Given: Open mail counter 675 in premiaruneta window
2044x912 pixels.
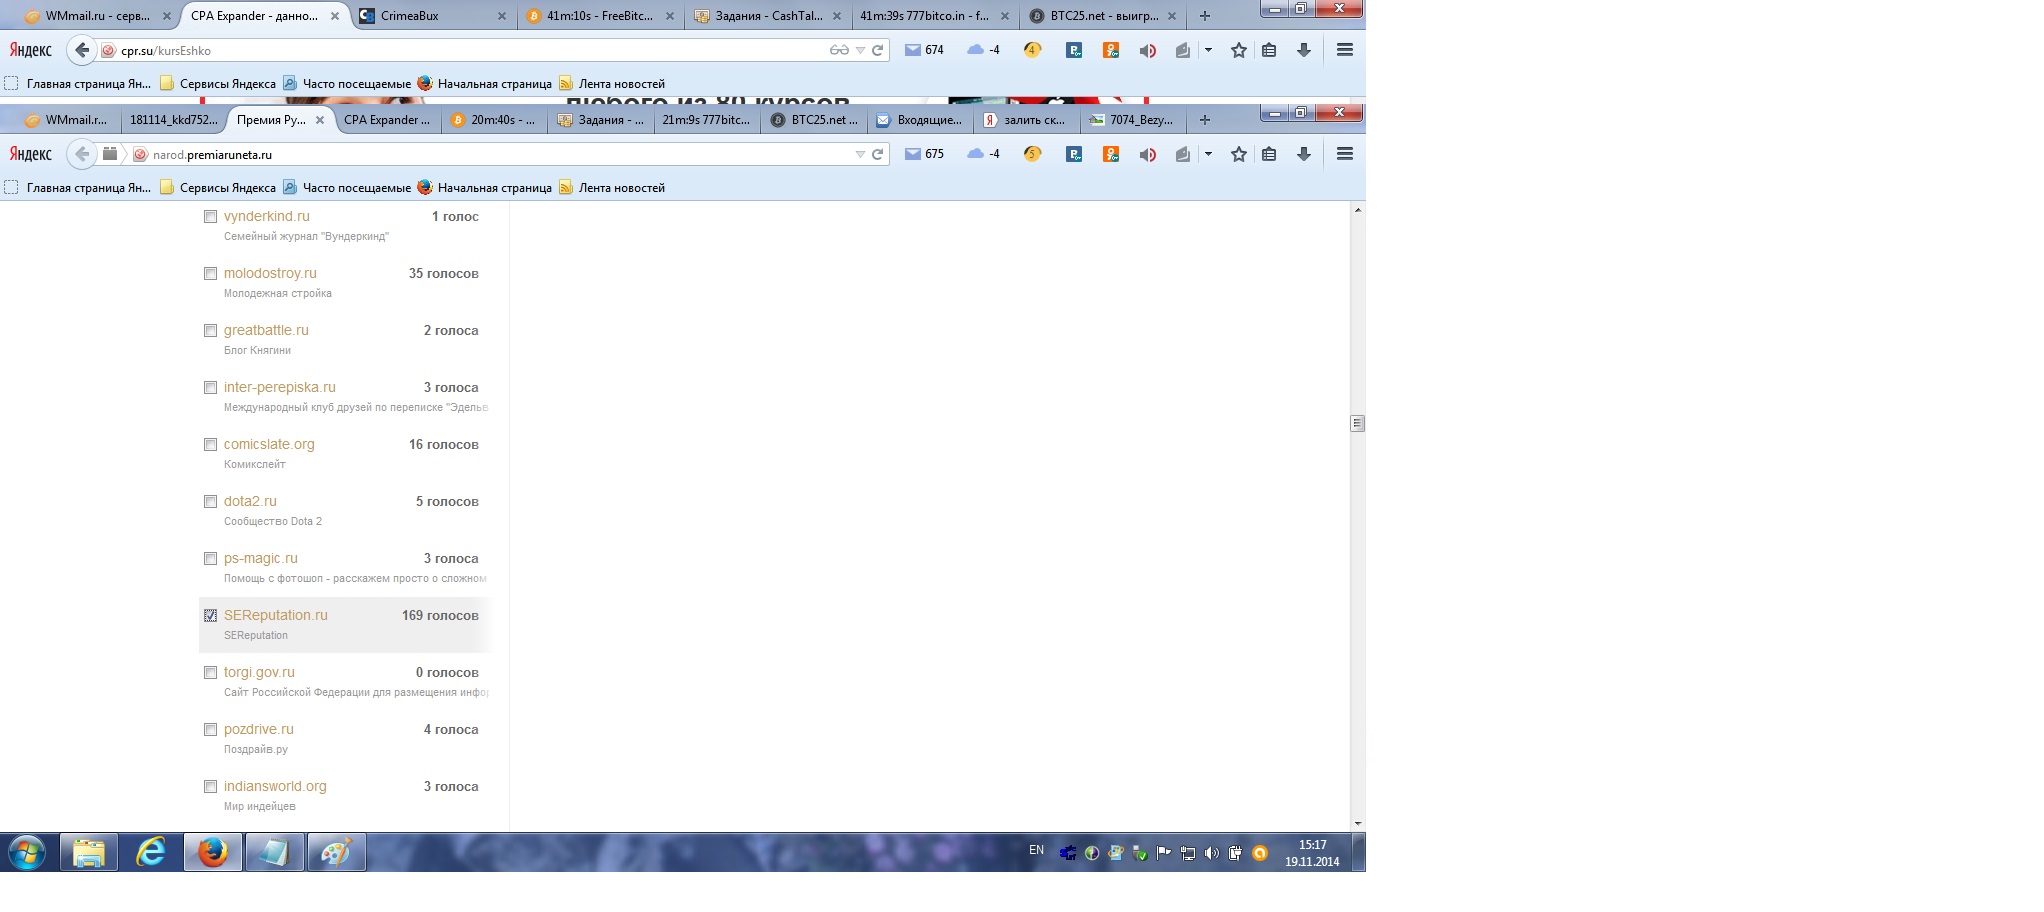Looking at the screenshot, I should [x=924, y=154].
